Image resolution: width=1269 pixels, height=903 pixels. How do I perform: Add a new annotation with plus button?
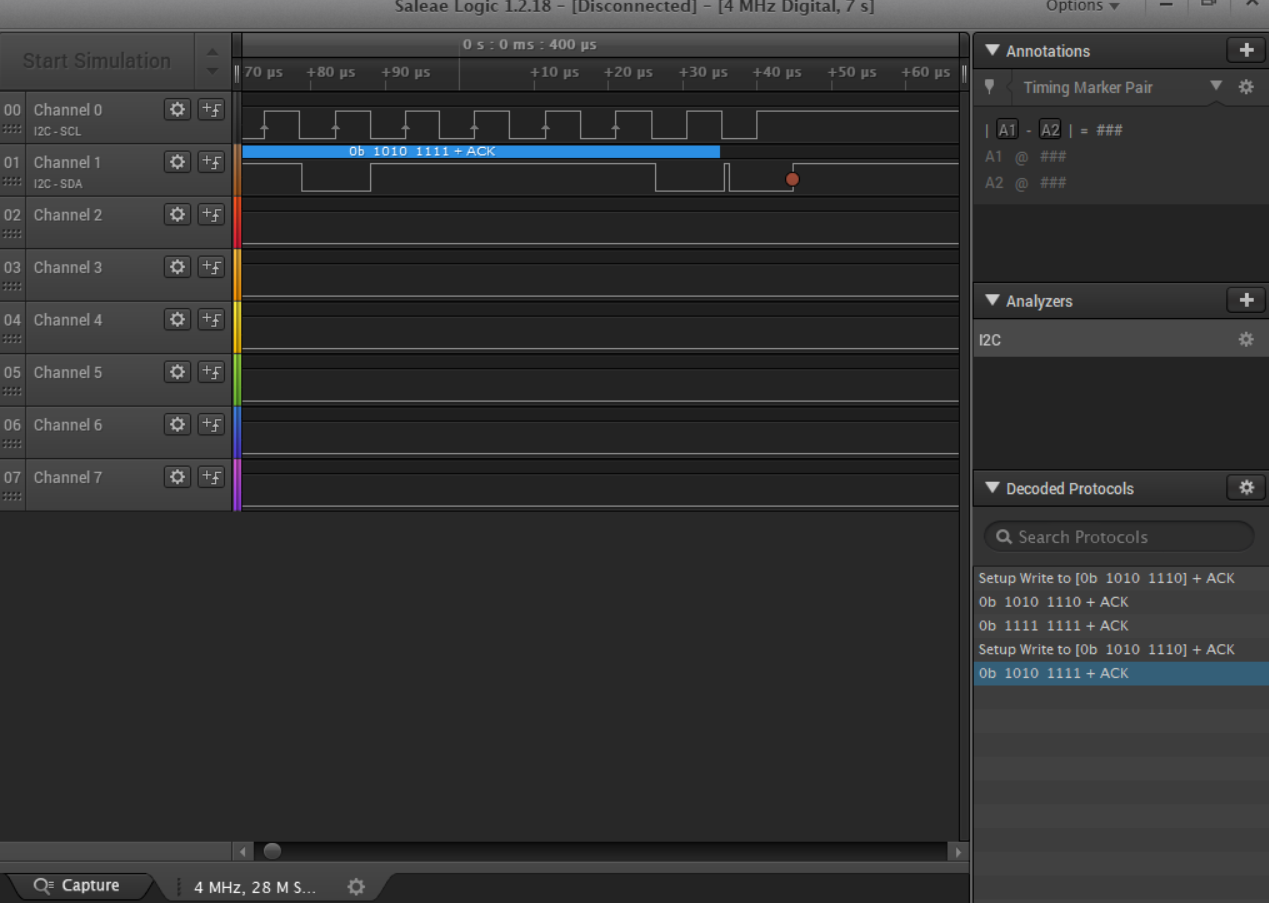point(1246,50)
